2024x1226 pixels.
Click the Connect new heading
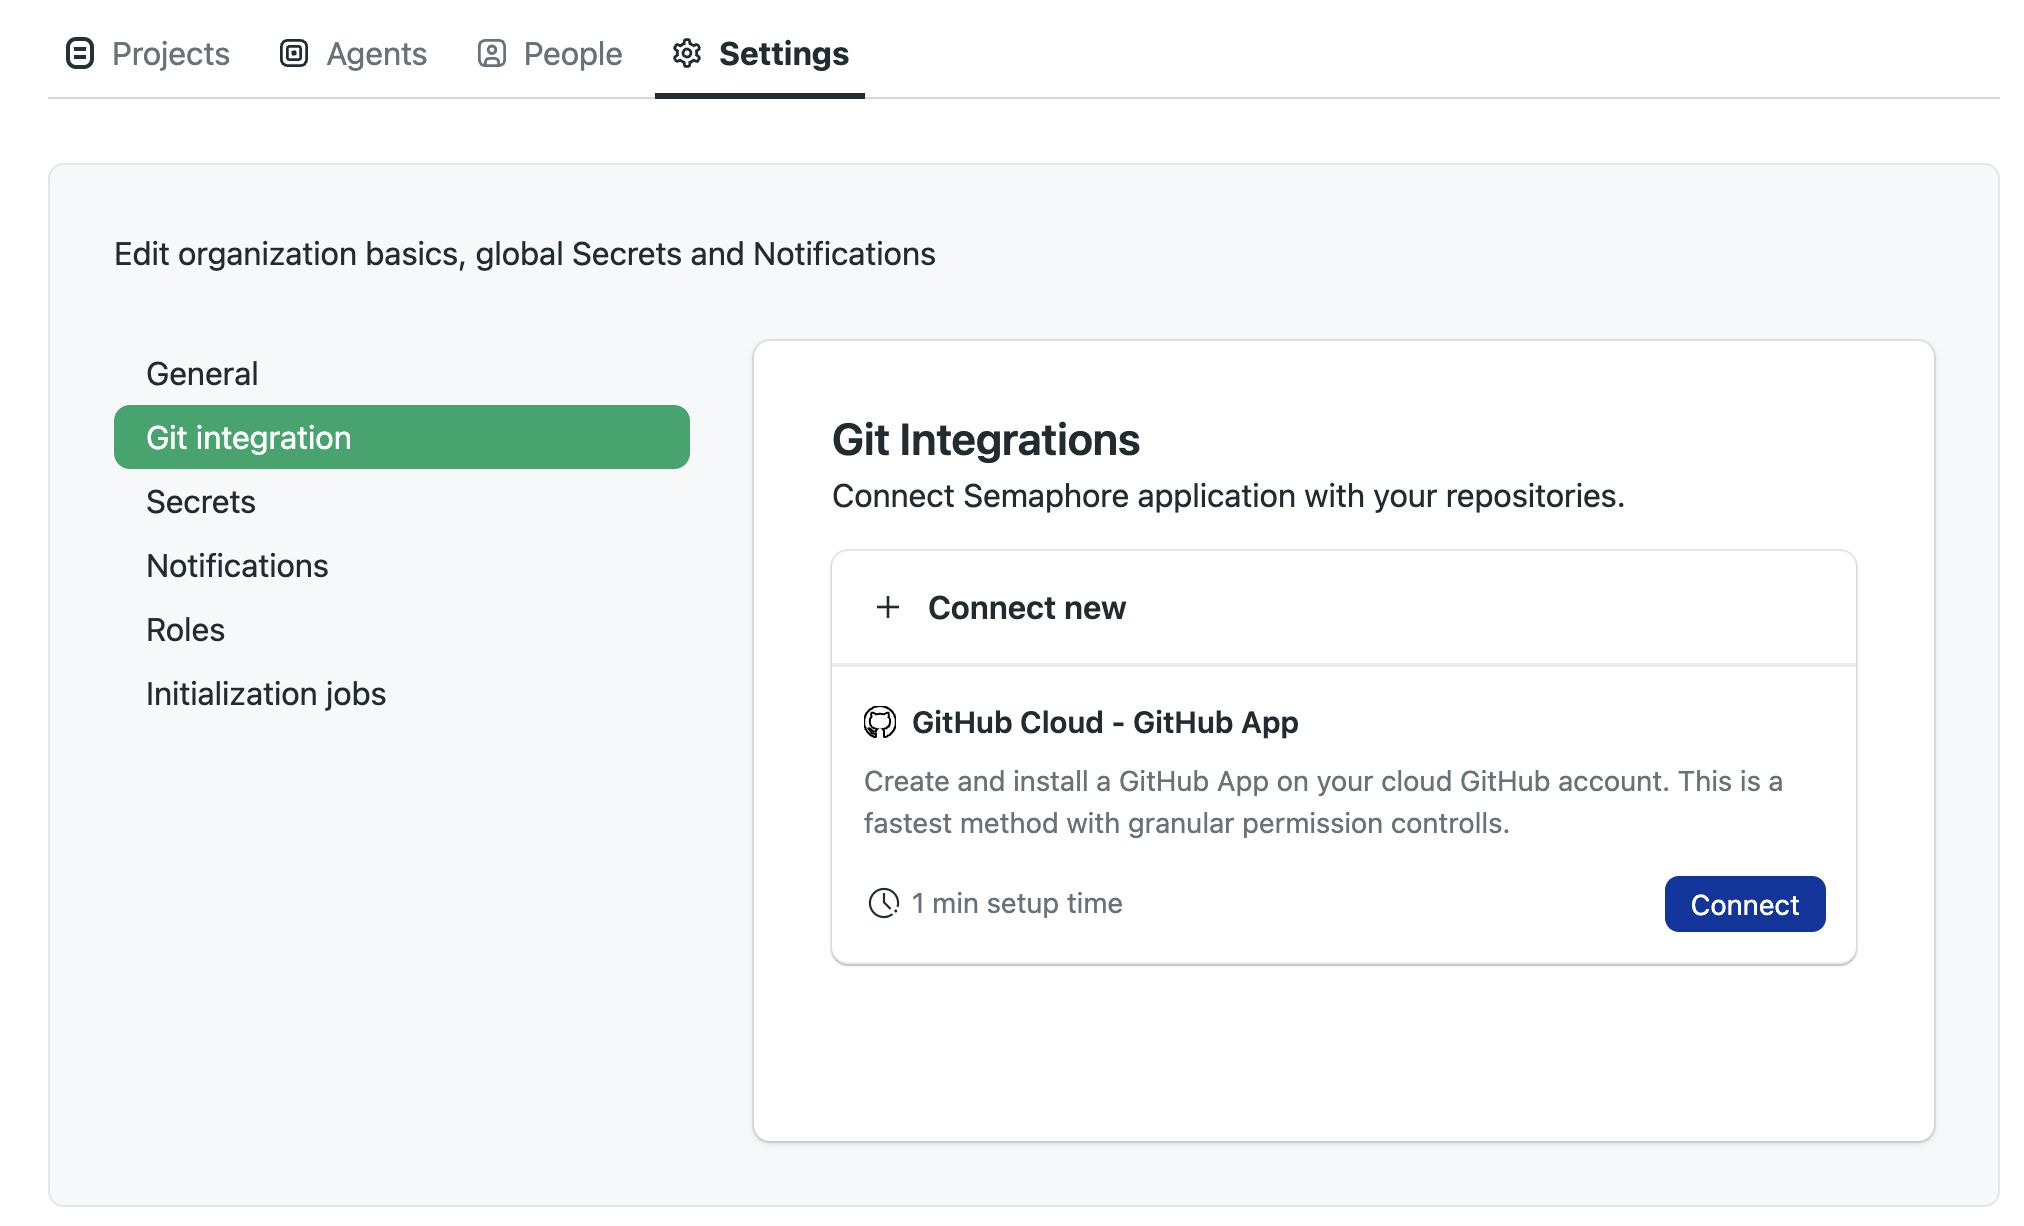[1026, 607]
